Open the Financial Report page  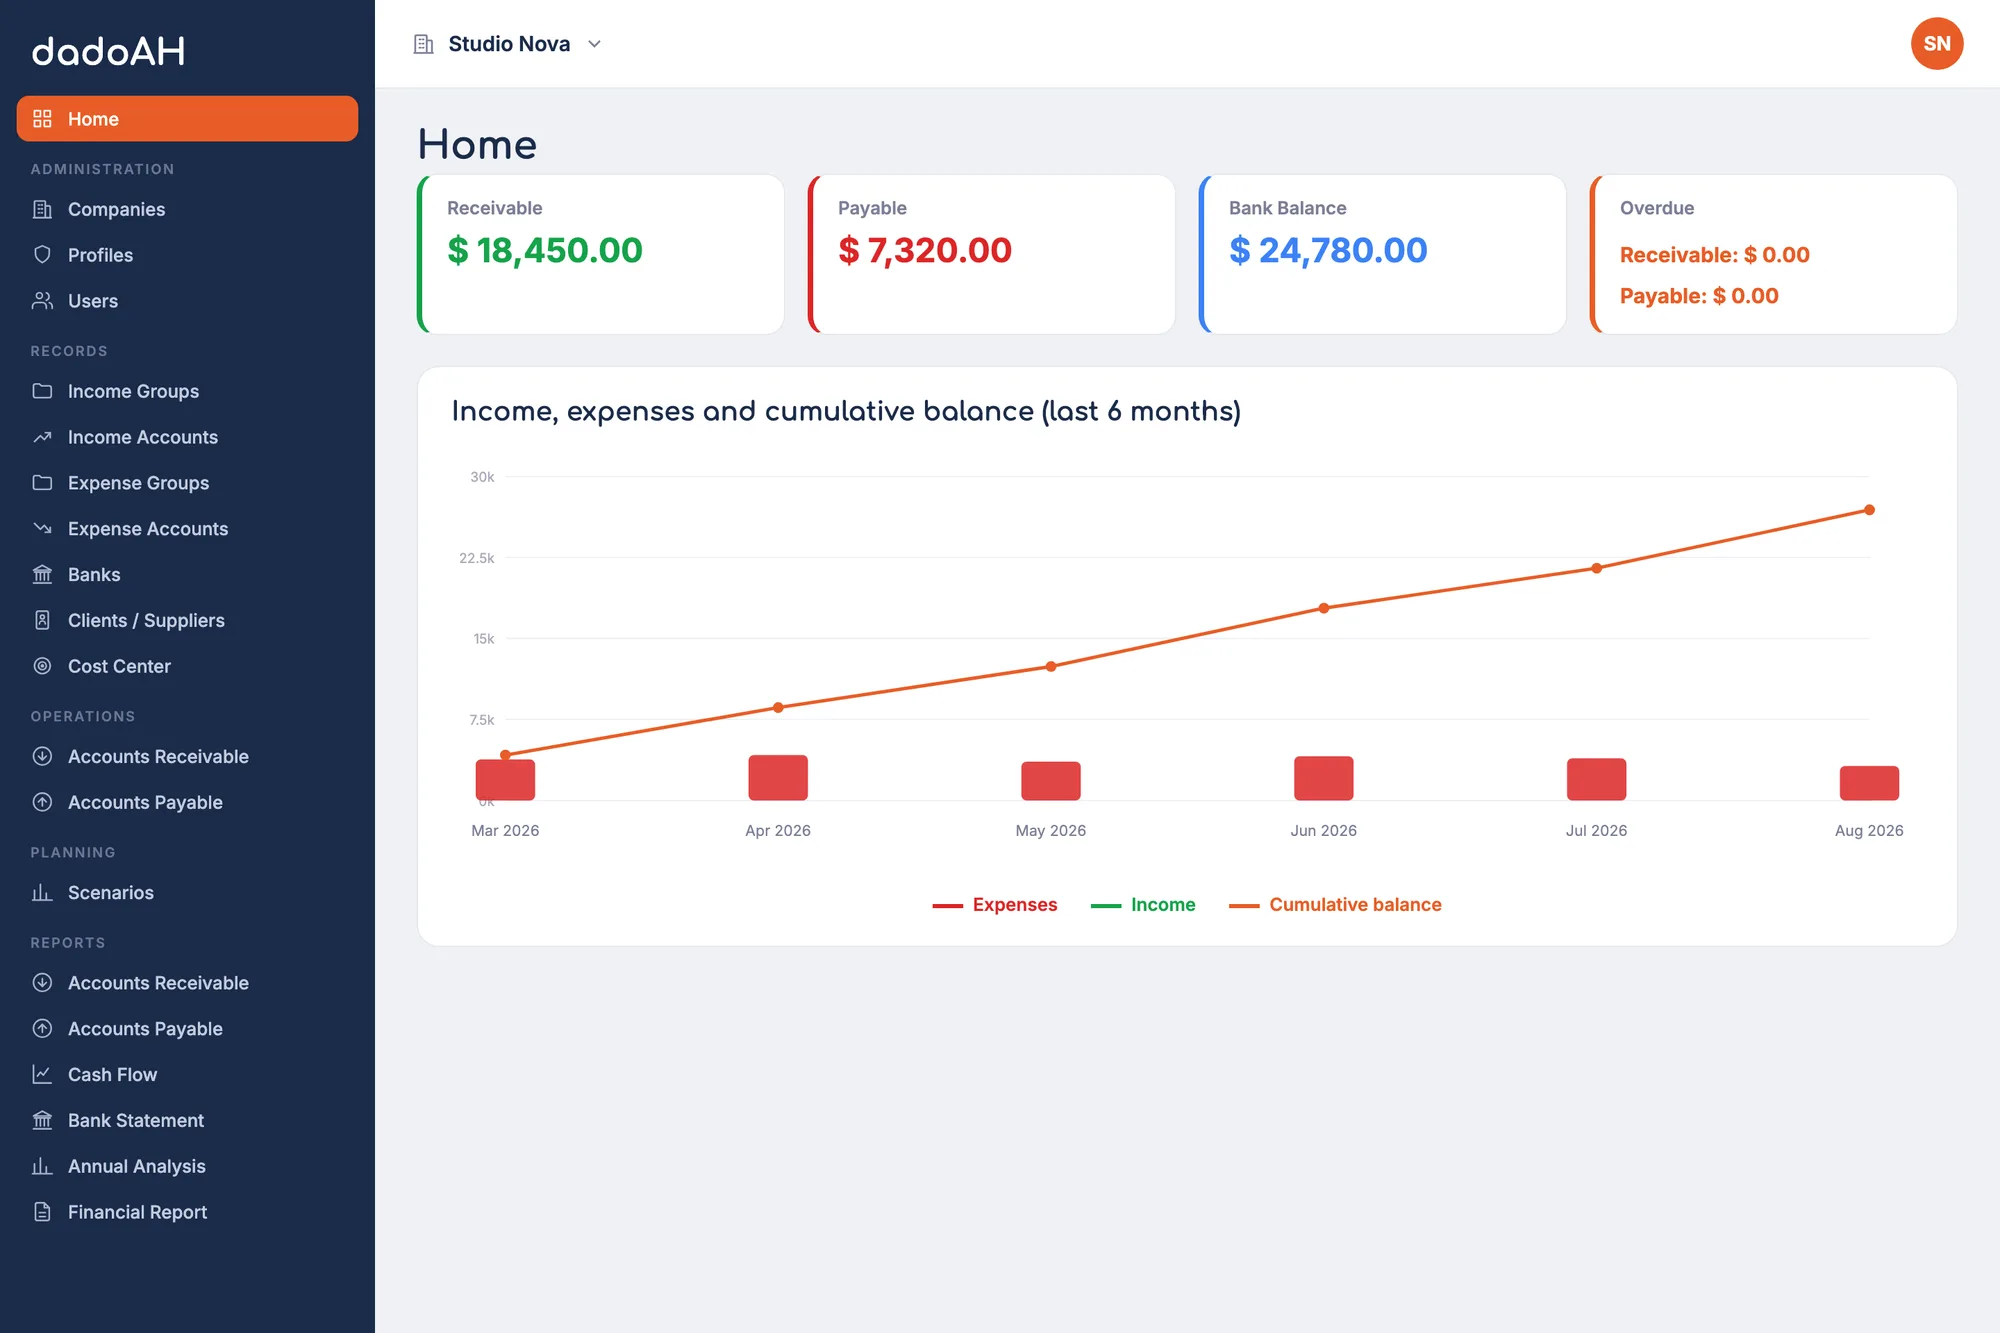click(x=187, y=1212)
